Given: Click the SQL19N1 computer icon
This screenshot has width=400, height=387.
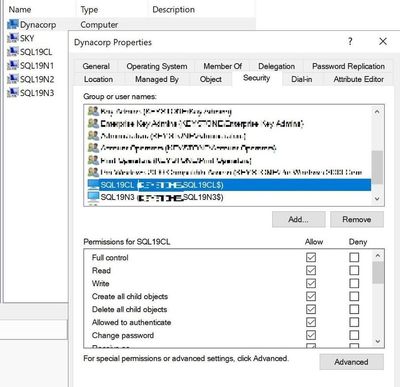Looking at the screenshot, I should pyautogui.click(x=13, y=65).
